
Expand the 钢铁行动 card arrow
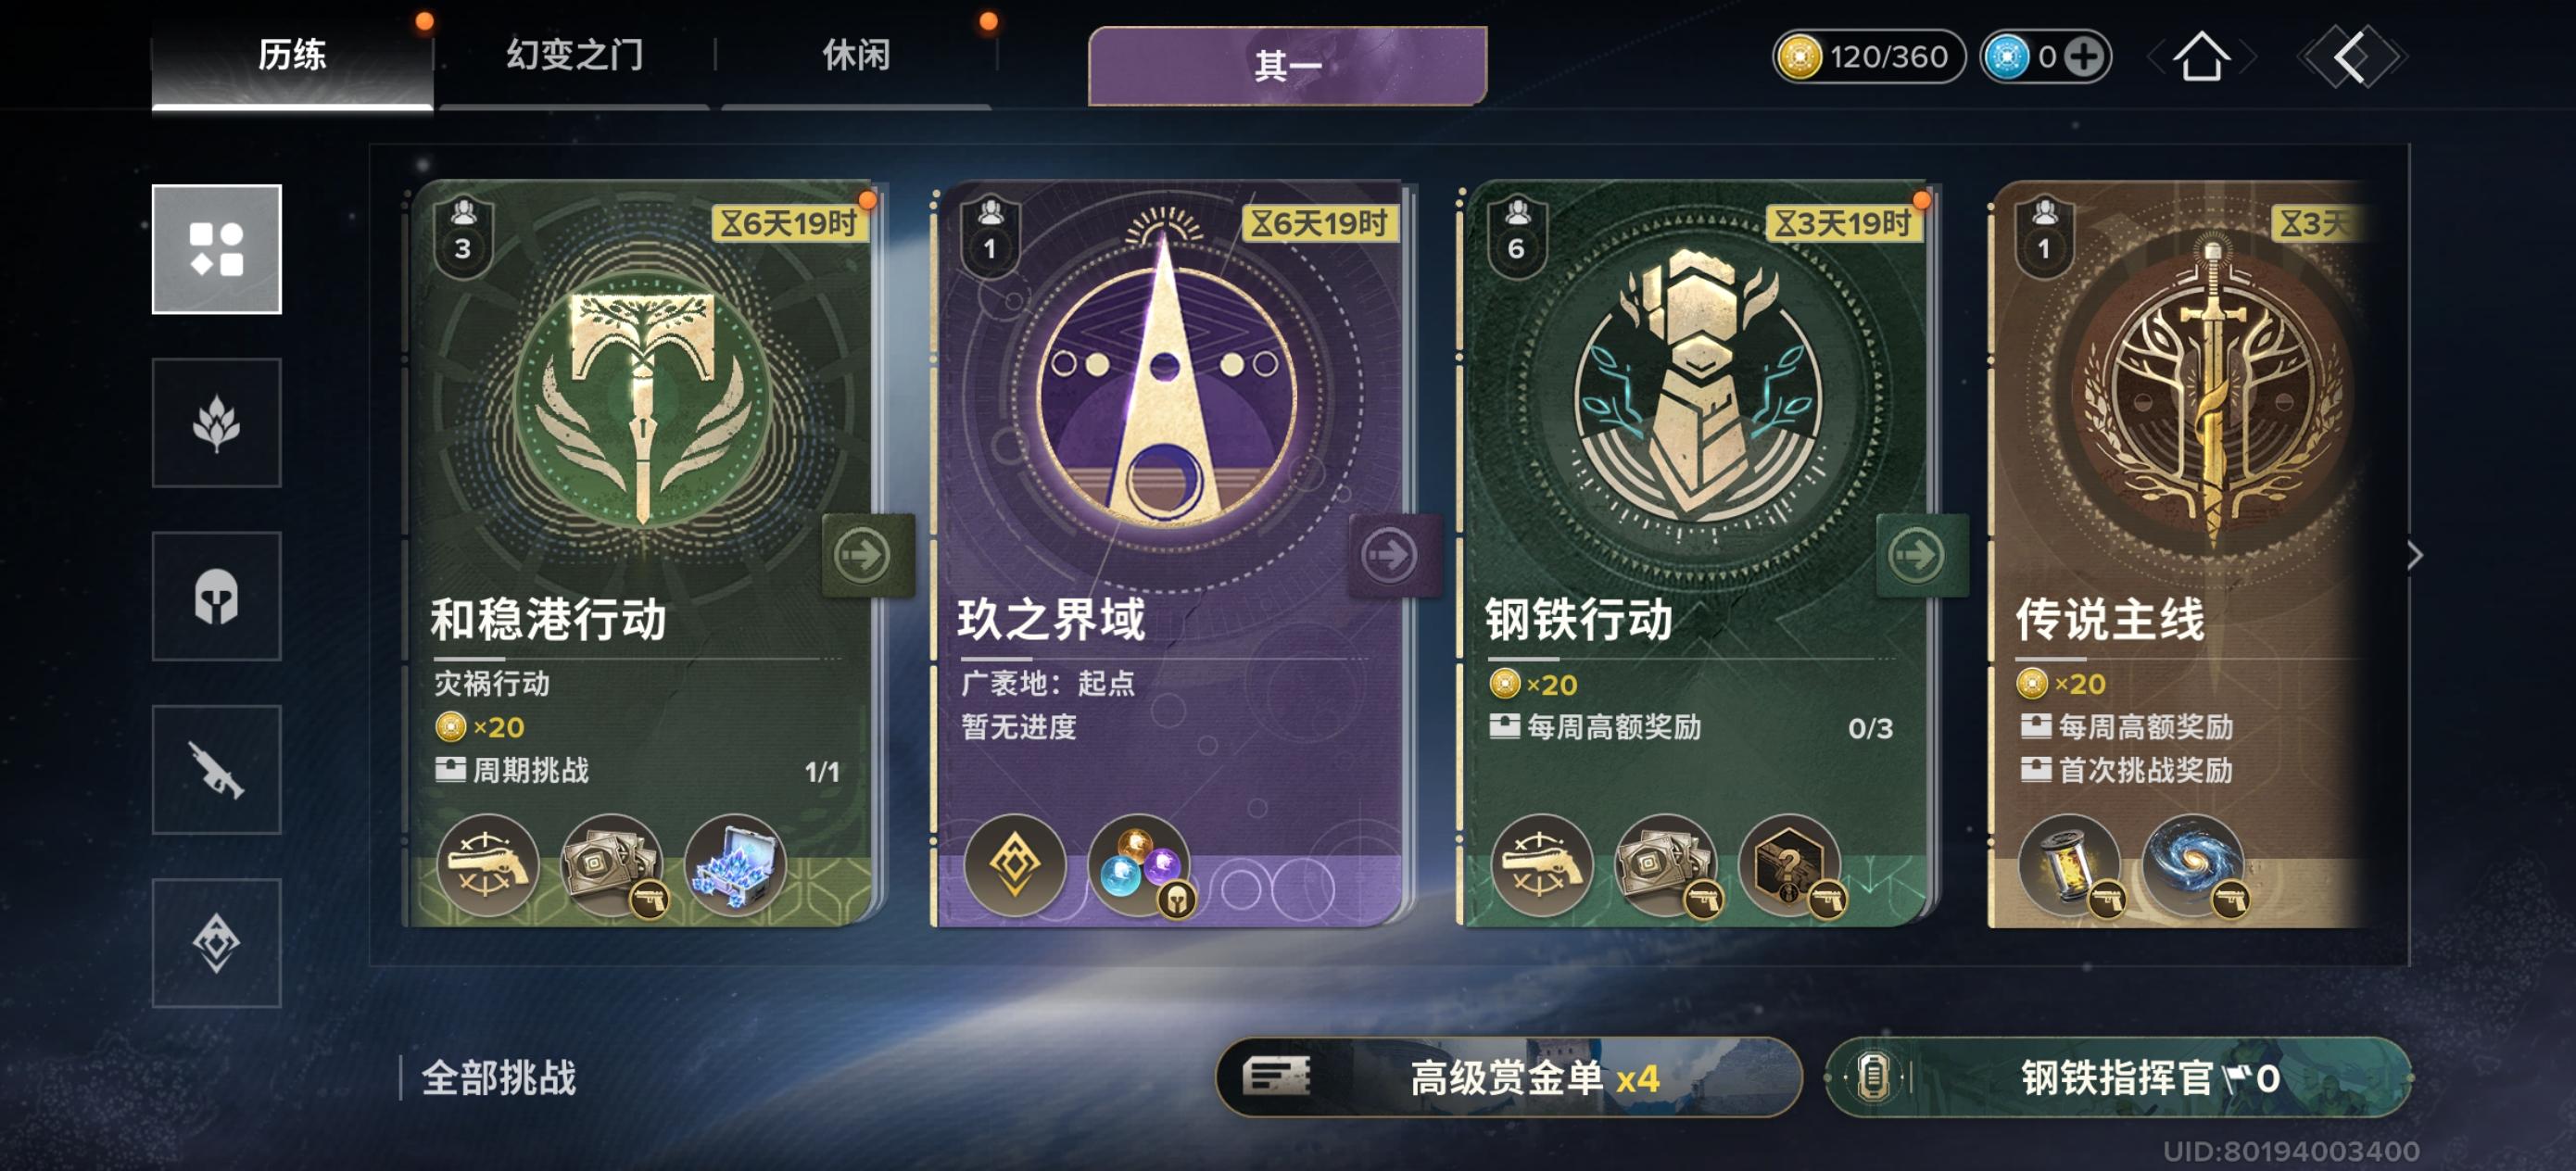click(1920, 555)
